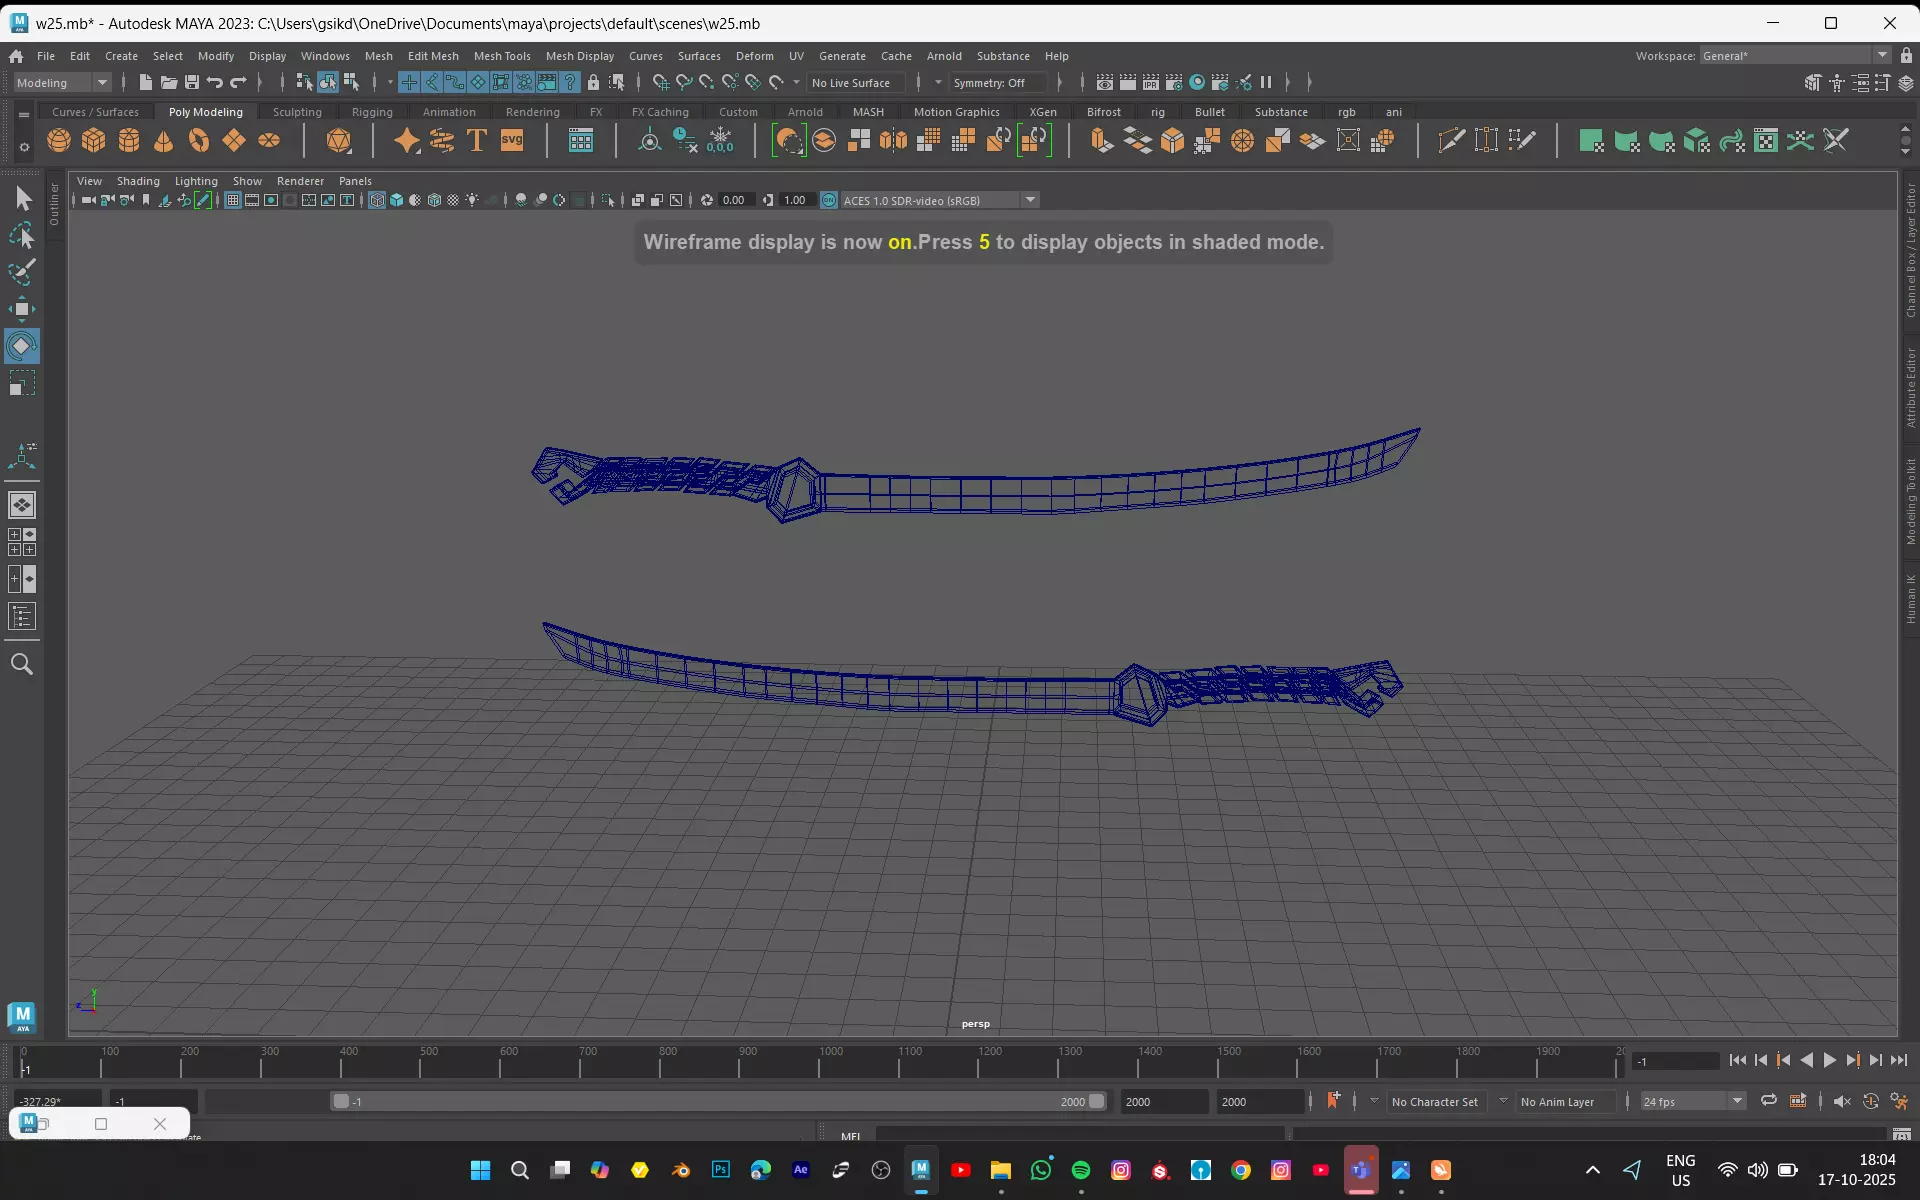
Task: Open the Symmetry: Off dropdown
Action: [x=999, y=83]
